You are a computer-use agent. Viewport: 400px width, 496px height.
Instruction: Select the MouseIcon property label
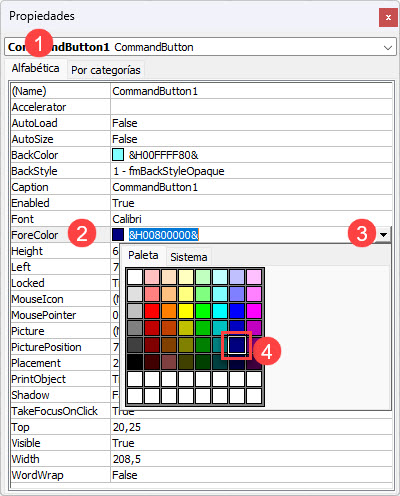click(x=37, y=299)
